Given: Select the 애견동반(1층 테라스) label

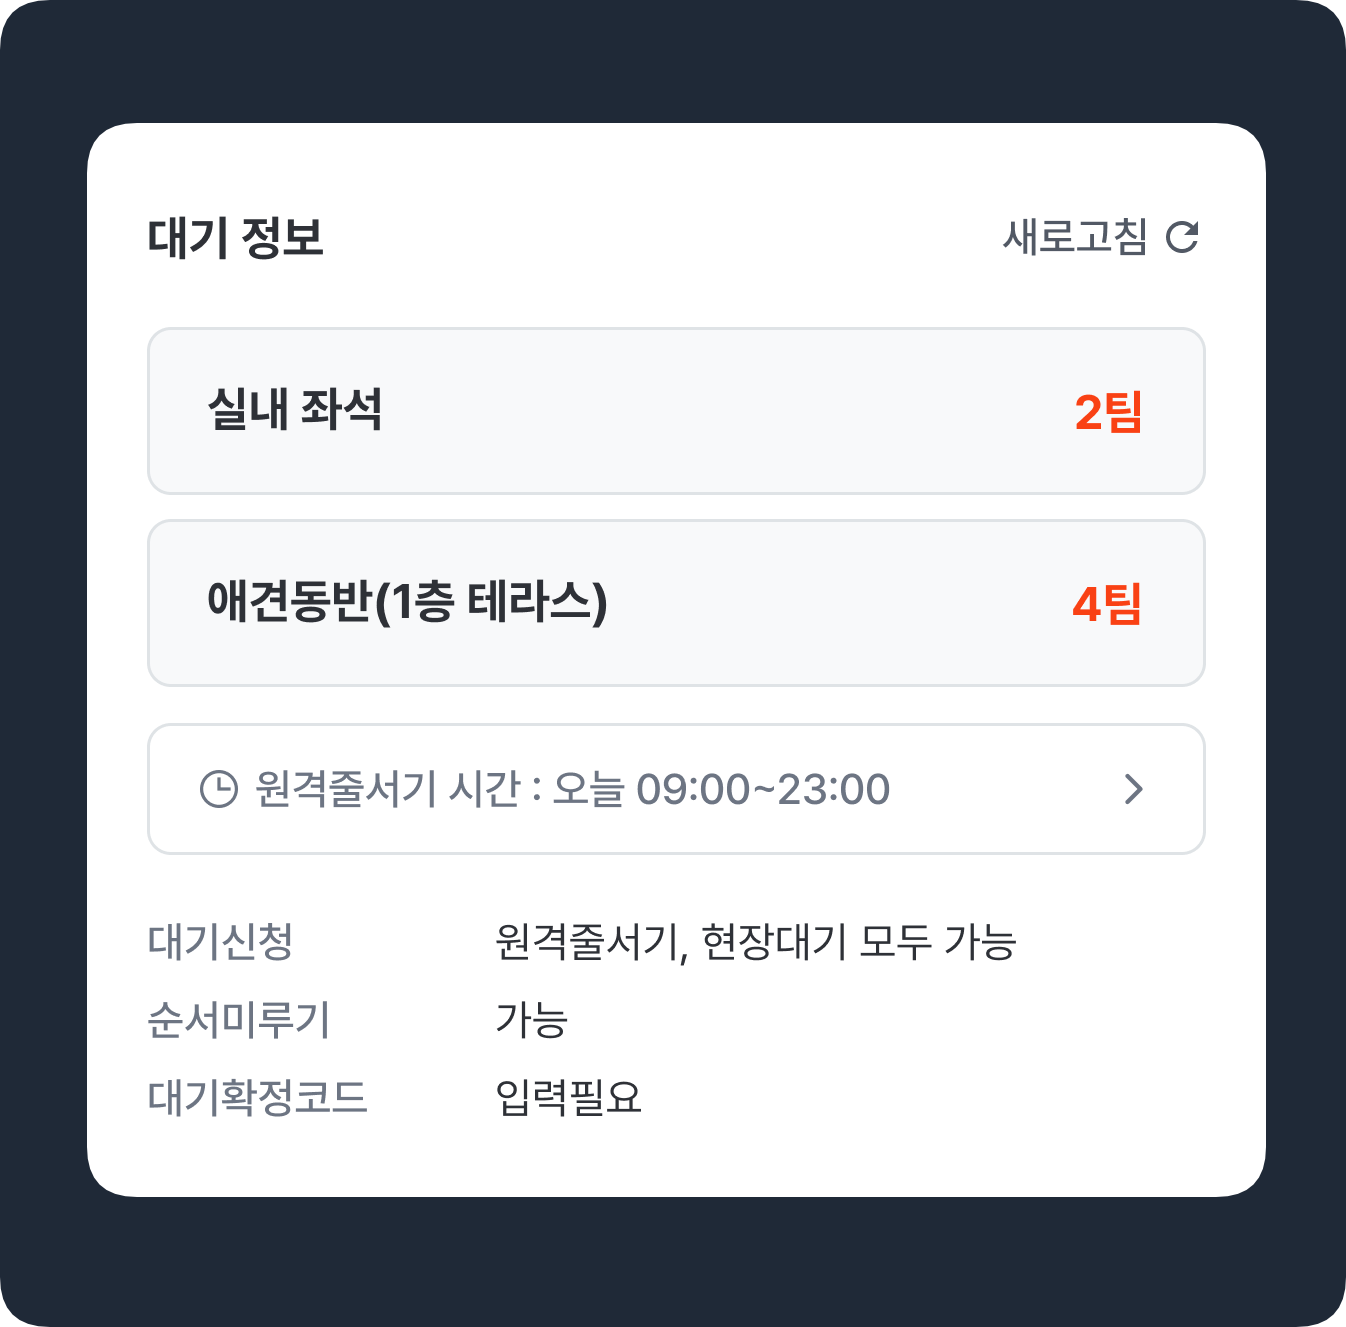Looking at the screenshot, I should (407, 602).
